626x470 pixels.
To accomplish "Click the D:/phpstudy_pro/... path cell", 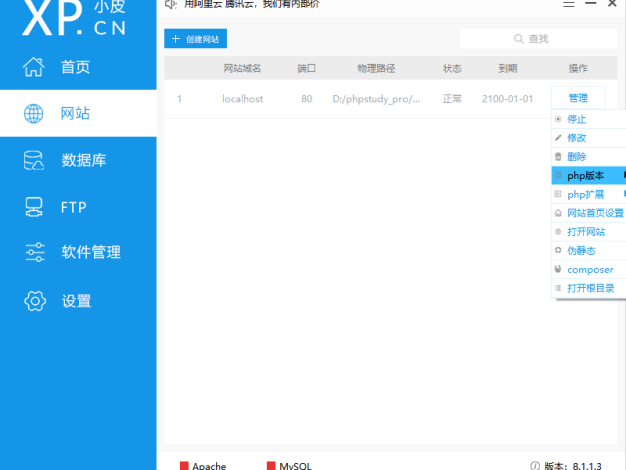I will (x=376, y=99).
